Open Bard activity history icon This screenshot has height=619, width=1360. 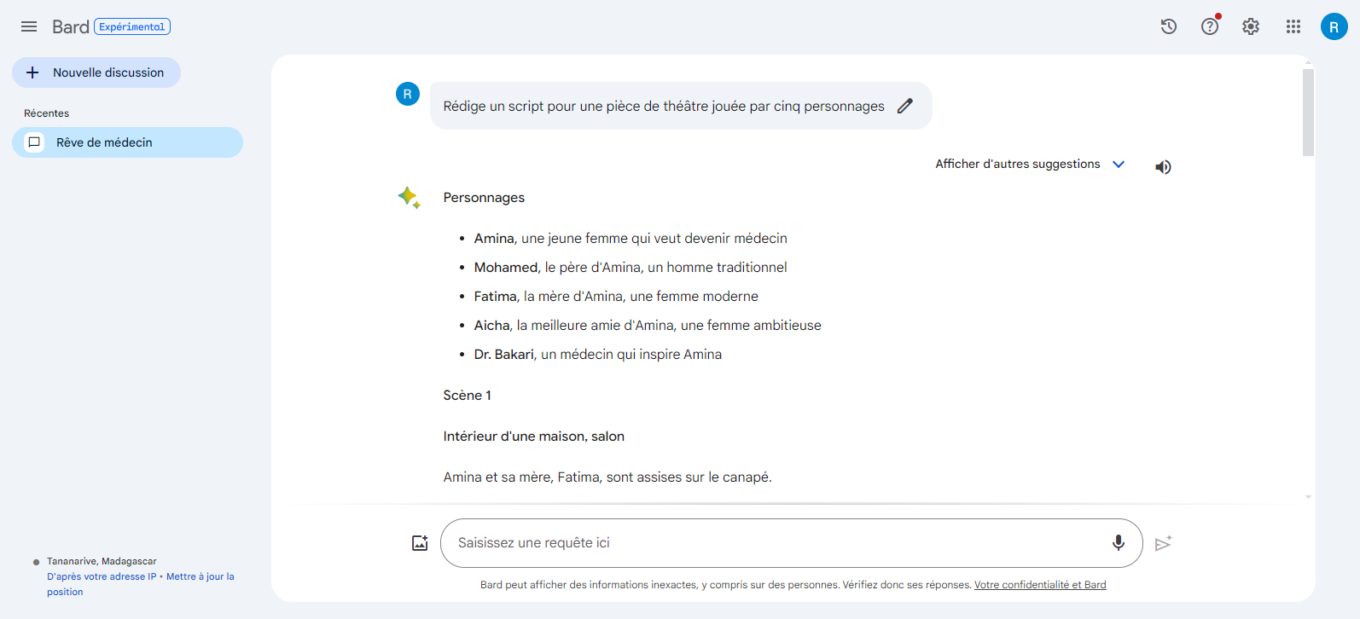[1168, 27]
